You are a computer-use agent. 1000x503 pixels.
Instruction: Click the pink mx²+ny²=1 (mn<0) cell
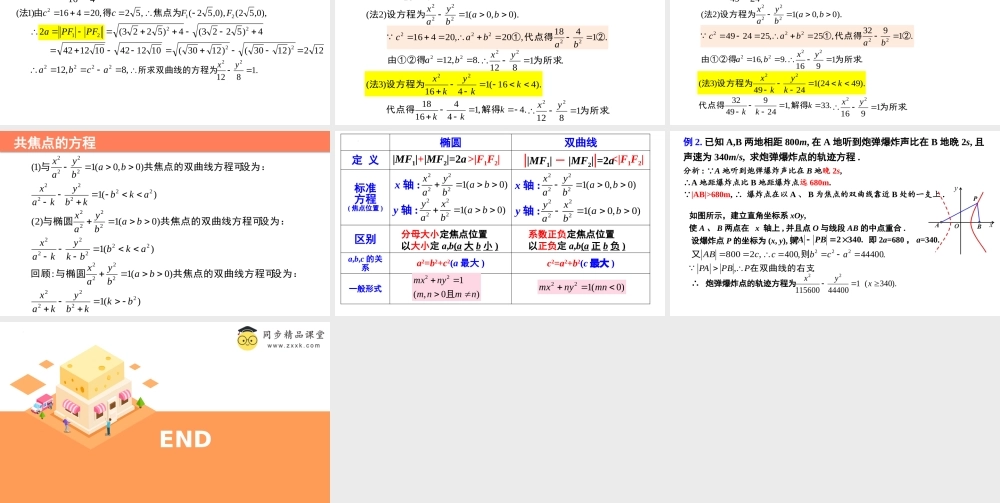[x=581, y=288]
